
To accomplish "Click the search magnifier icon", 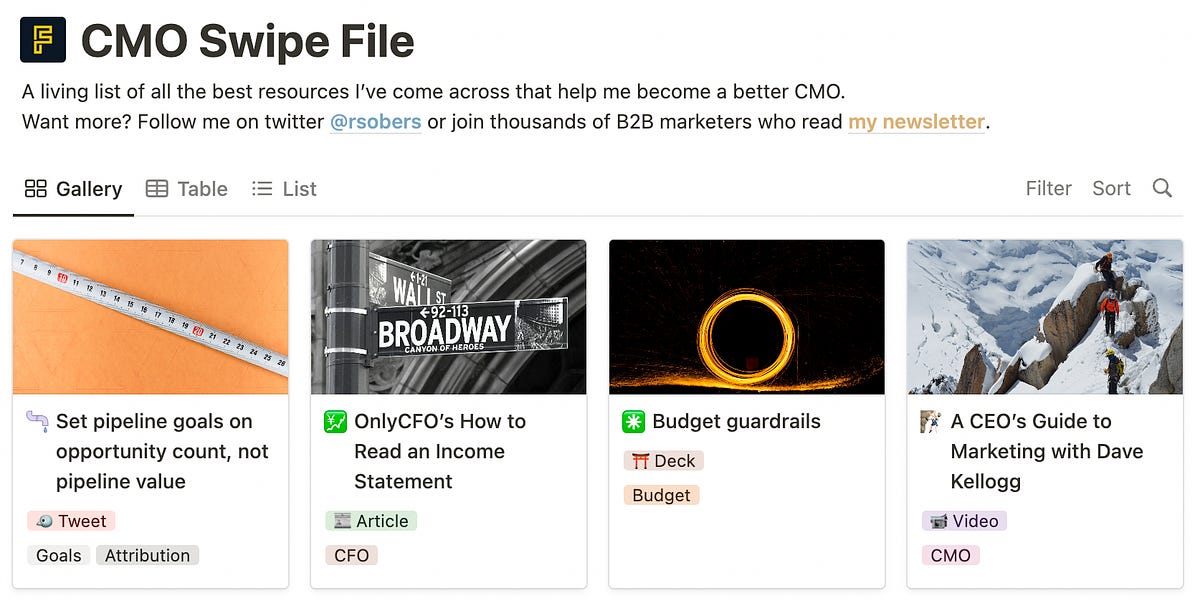I will 1163,188.
